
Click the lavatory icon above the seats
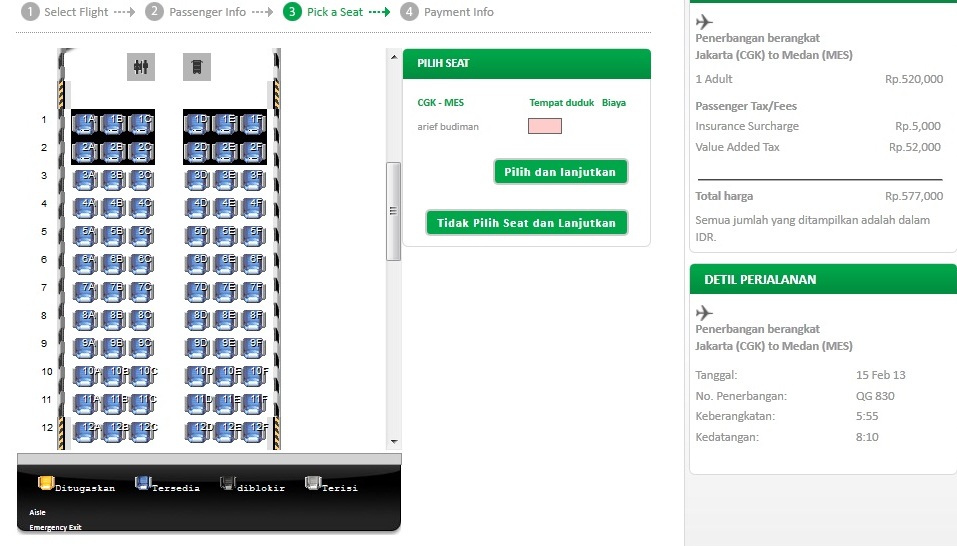pos(141,67)
